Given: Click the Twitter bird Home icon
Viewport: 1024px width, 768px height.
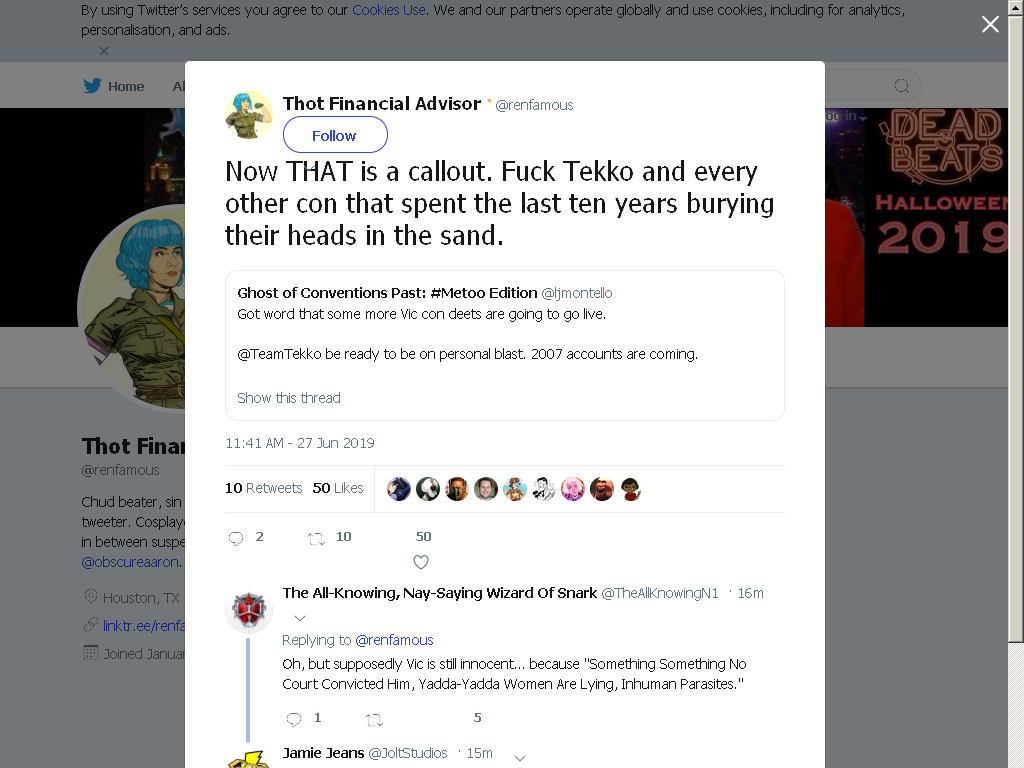Looking at the screenshot, I should pyautogui.click(x=92, y=86).
